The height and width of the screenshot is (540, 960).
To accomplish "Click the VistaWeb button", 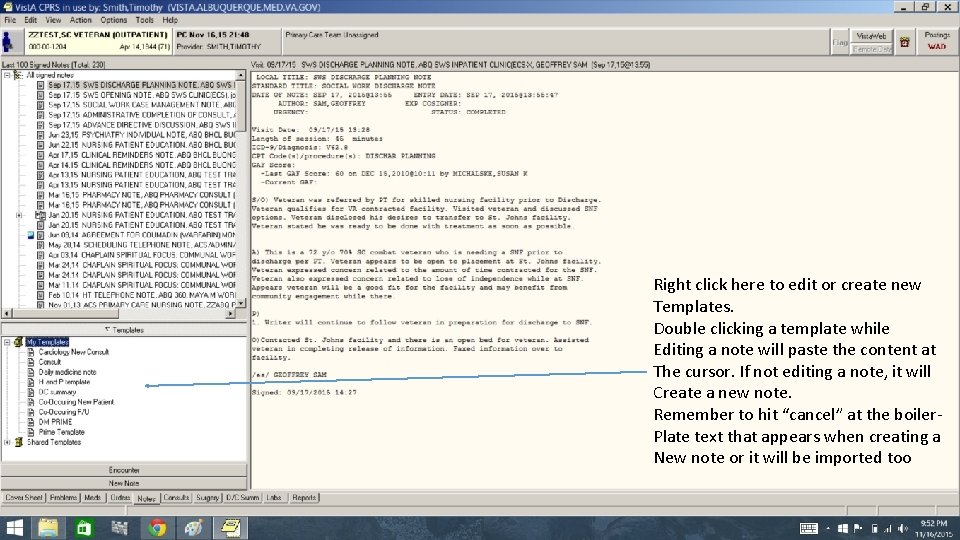I will (871, 36).
